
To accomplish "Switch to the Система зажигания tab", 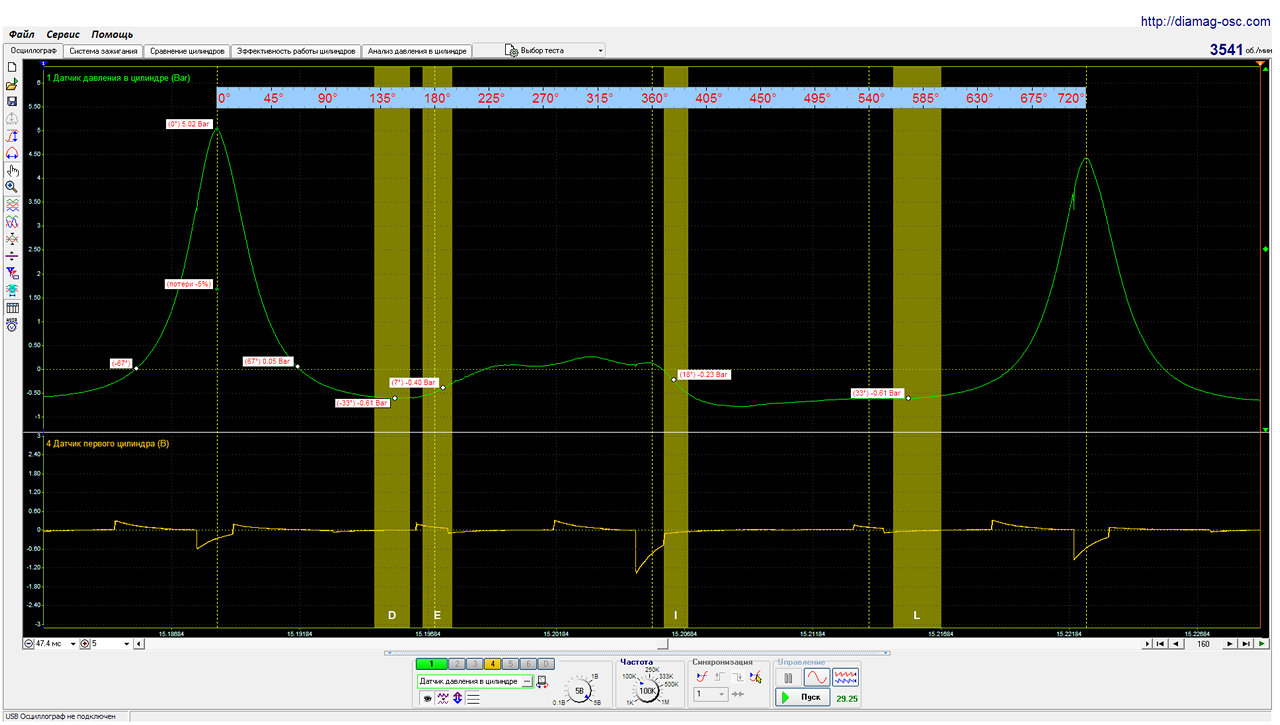I will (x=103, y=50).
